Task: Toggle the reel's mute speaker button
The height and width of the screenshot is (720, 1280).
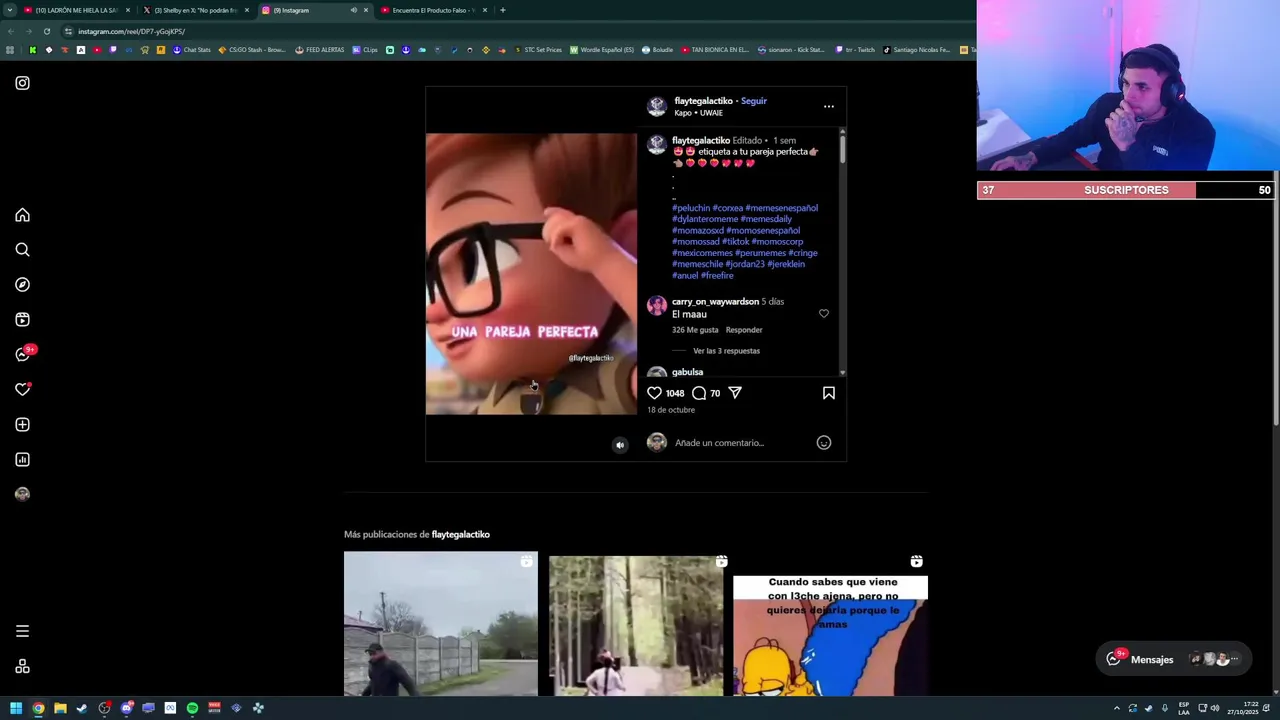Action: coord(620,445)
